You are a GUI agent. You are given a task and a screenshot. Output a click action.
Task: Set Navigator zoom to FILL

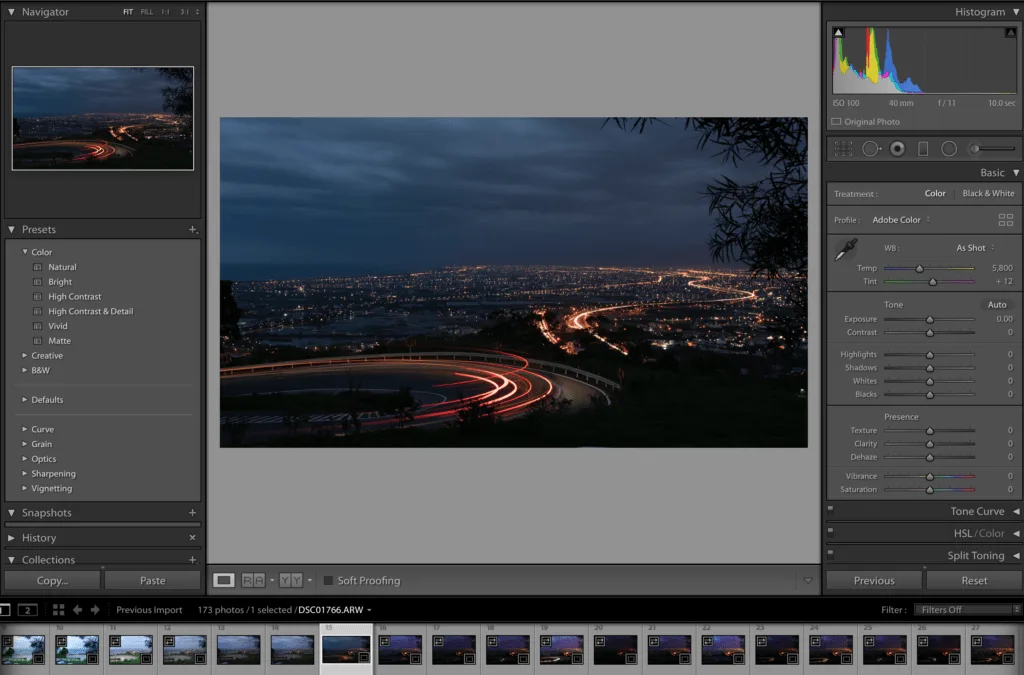pos(147,12)
